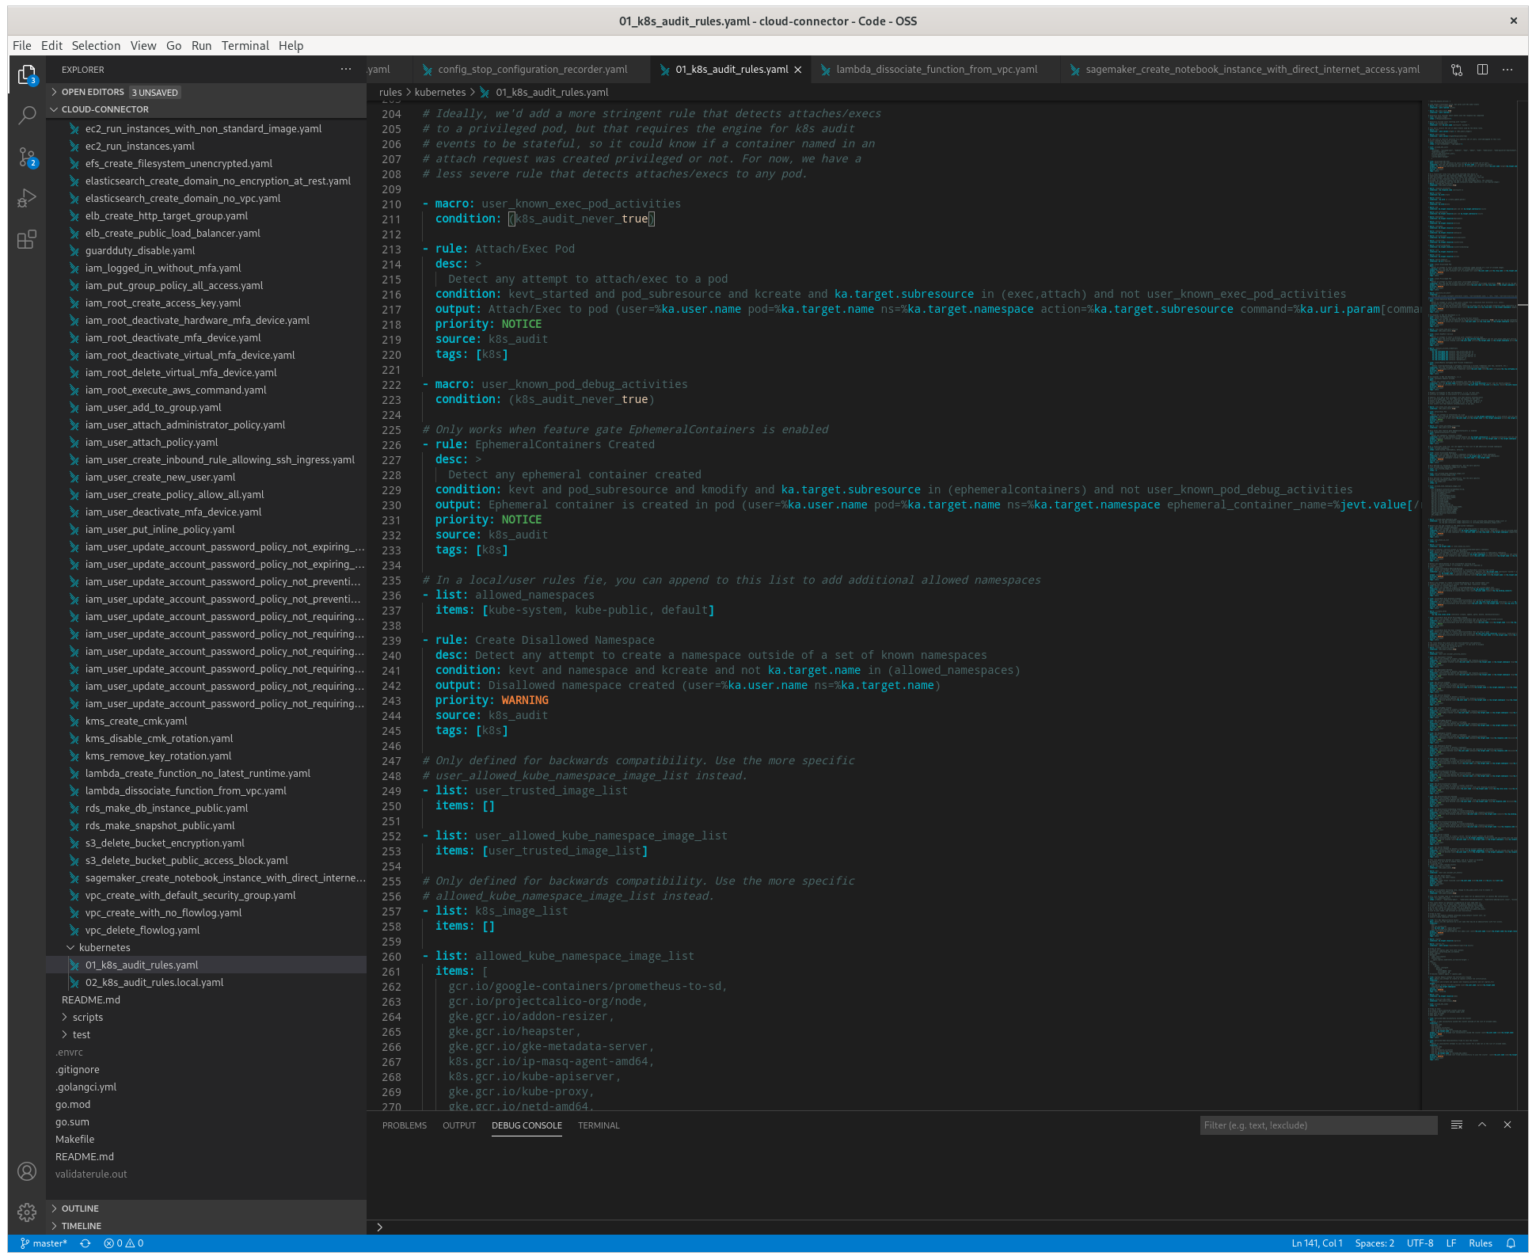Click the Split Editor Right icon
Viewport: 1536px width, 1260px height.
tap(1482, 70)
